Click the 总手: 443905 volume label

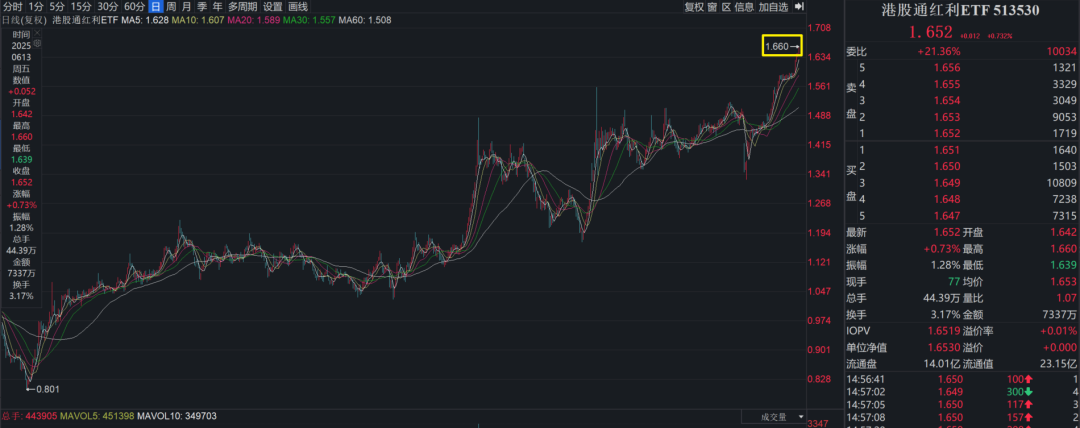(29, 416)
